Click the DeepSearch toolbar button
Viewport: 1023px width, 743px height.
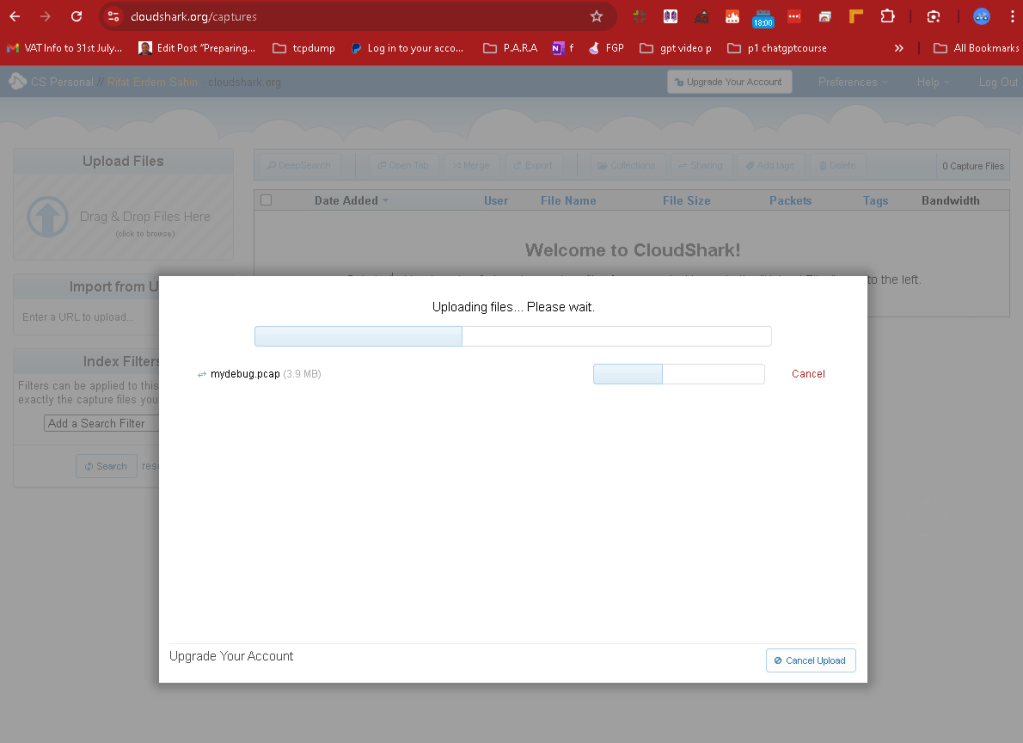299,166
